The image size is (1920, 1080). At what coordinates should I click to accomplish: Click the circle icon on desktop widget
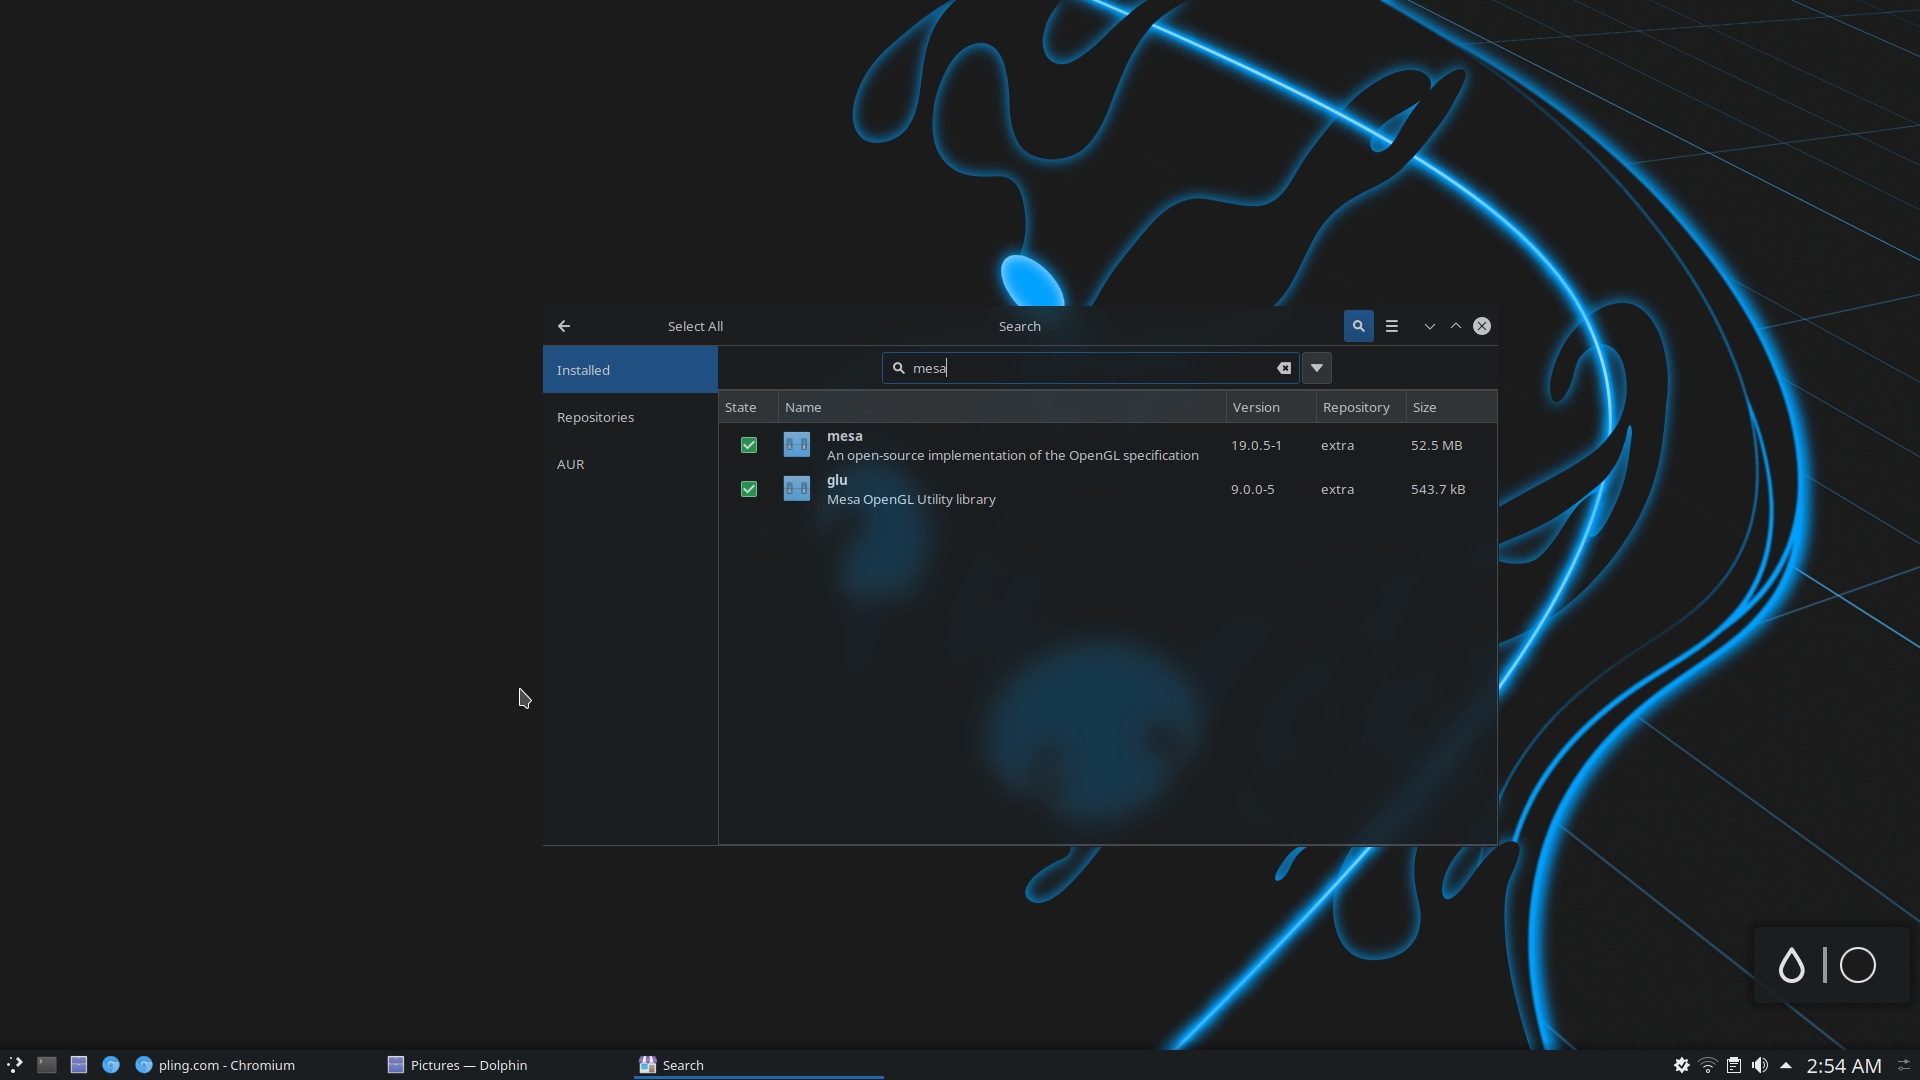(x=1858, y=965)
